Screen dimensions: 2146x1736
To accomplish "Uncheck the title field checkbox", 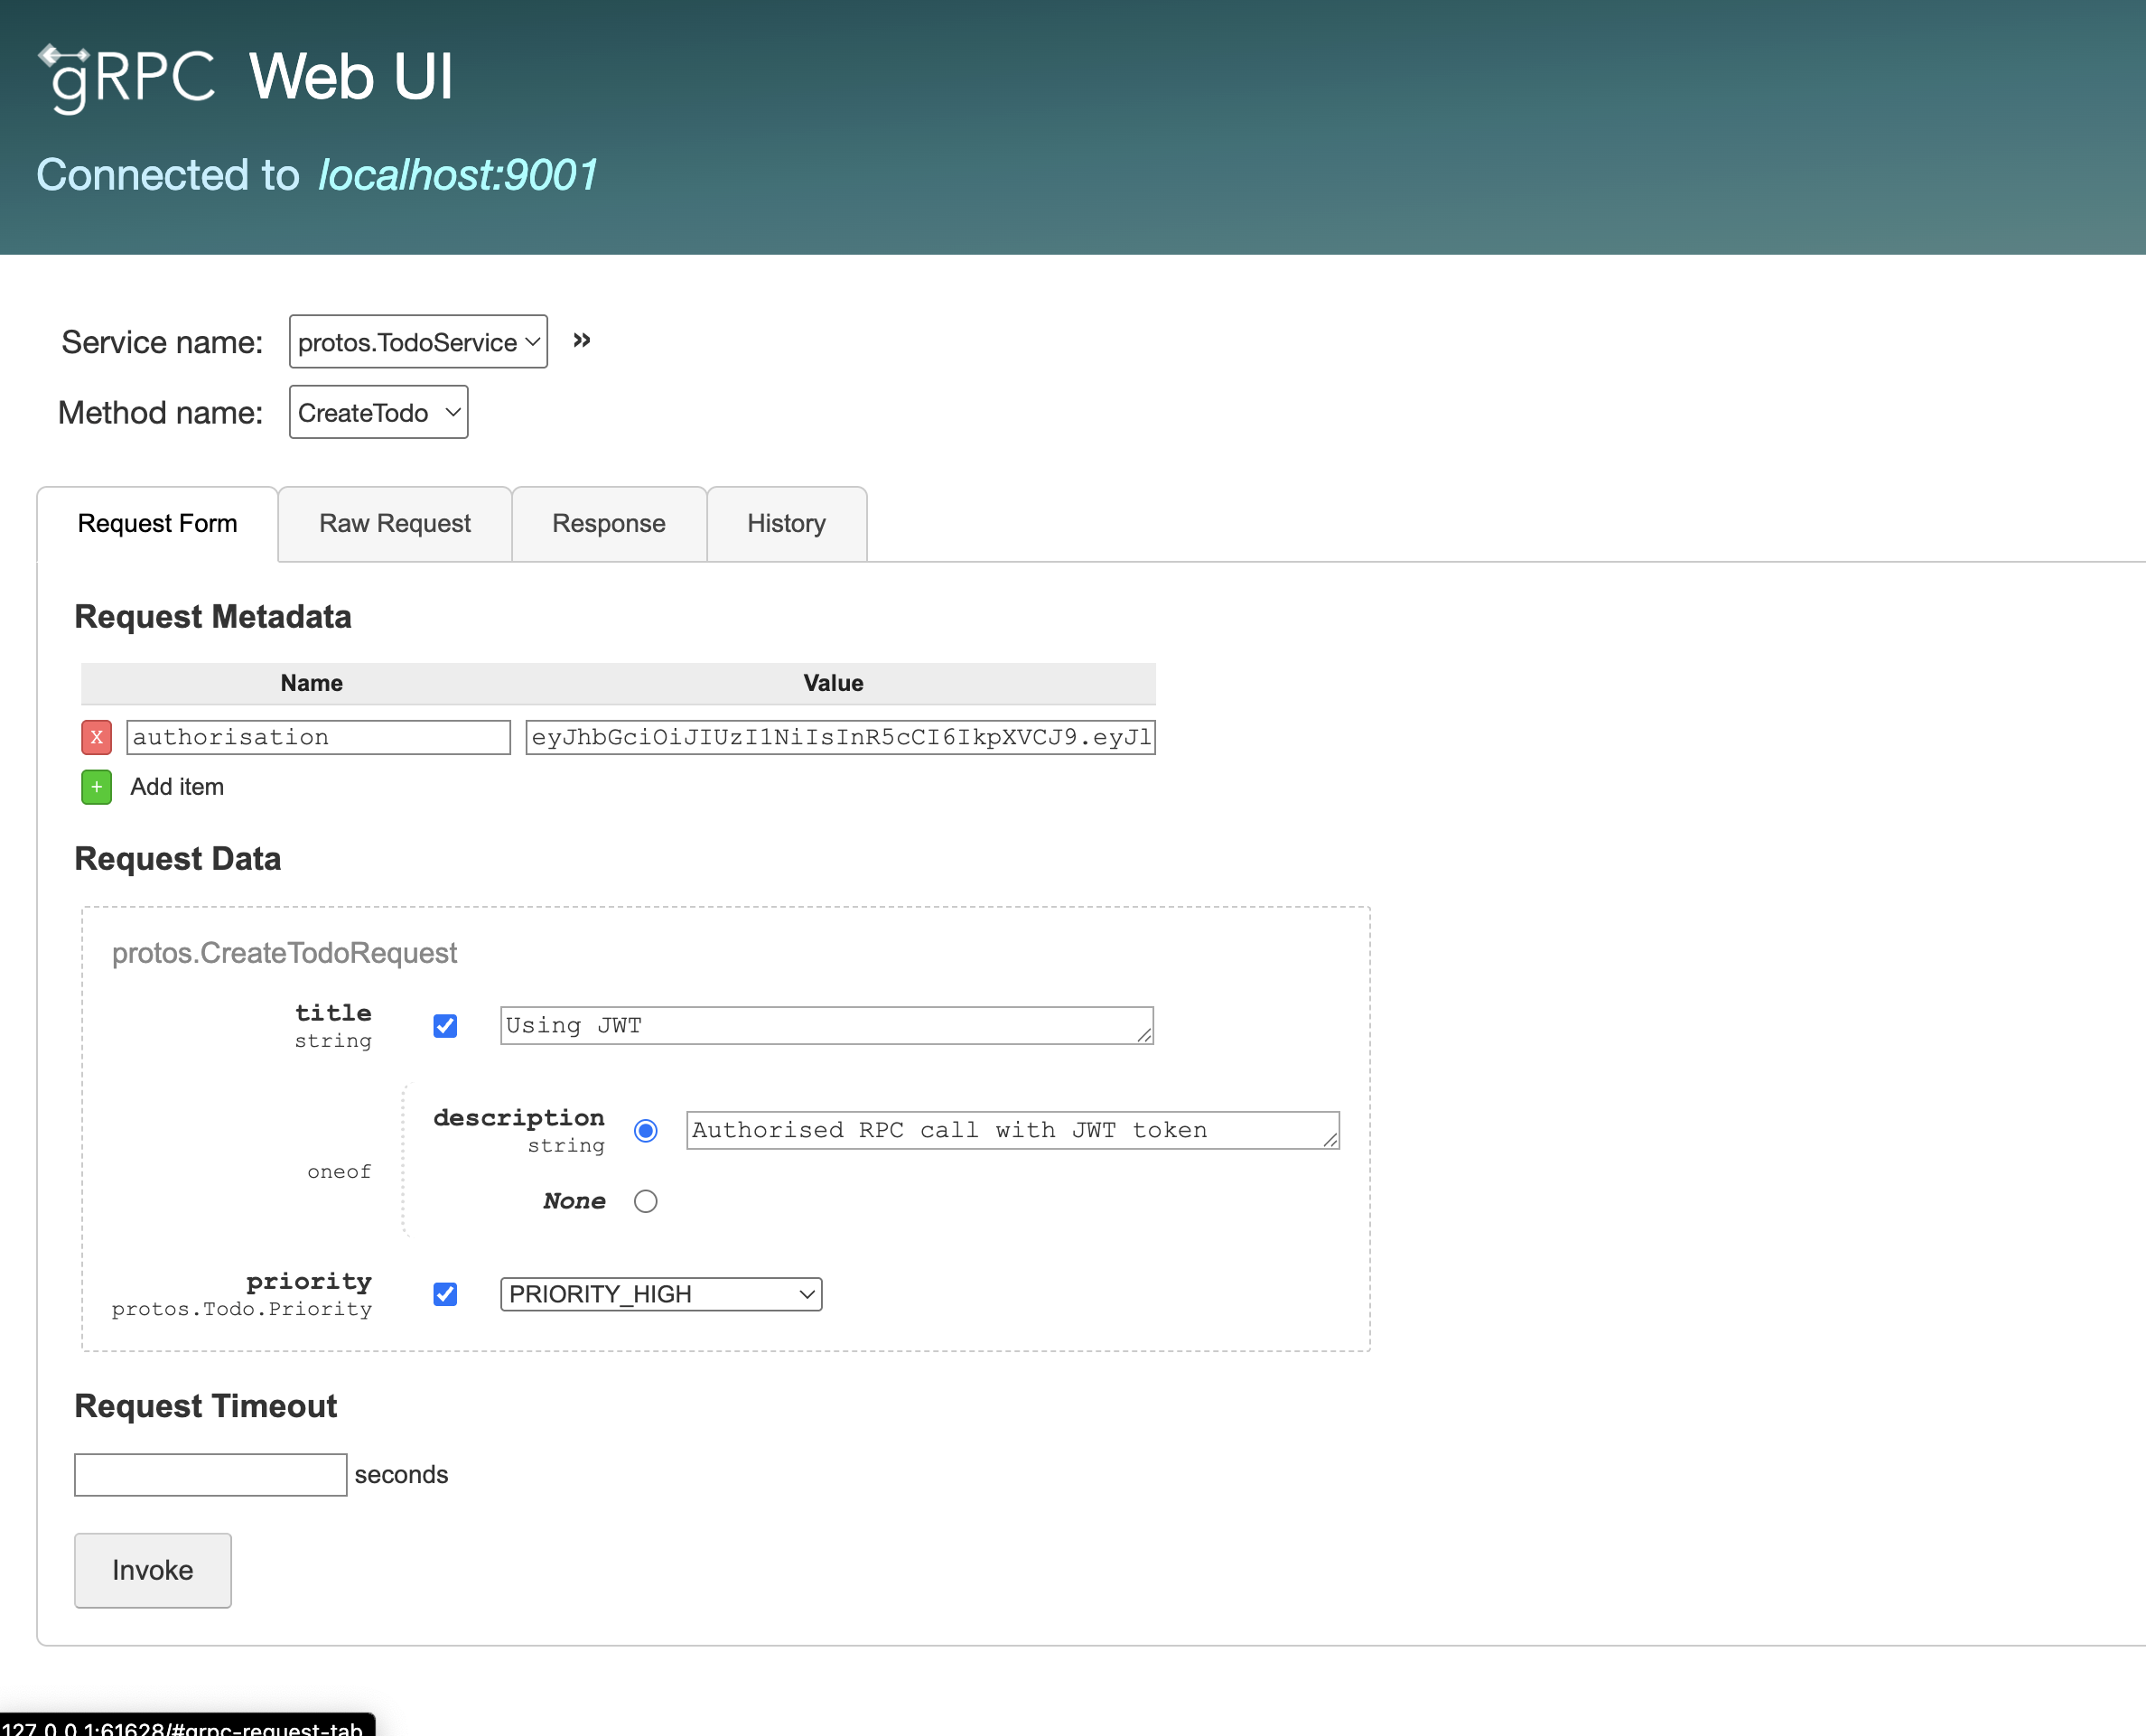I will [x=444, y=1025].
